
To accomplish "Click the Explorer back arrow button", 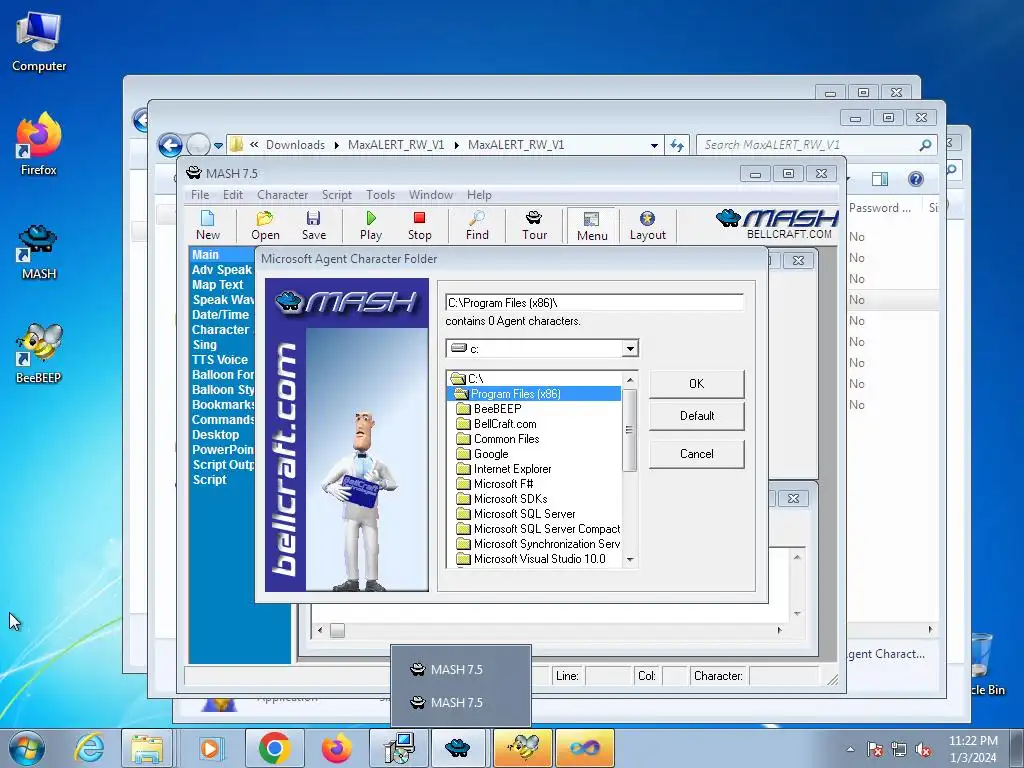I will pyautogui.click(x=170, y=145).
